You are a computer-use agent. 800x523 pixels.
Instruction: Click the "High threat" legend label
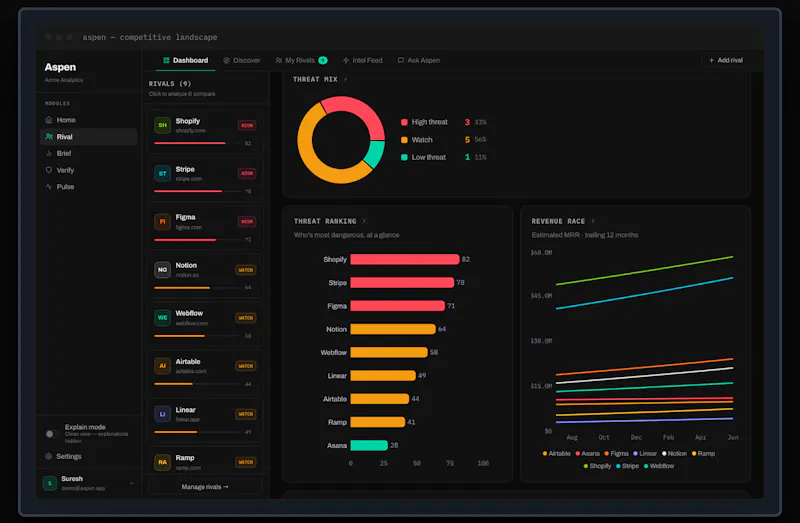[x=430, y=122]
